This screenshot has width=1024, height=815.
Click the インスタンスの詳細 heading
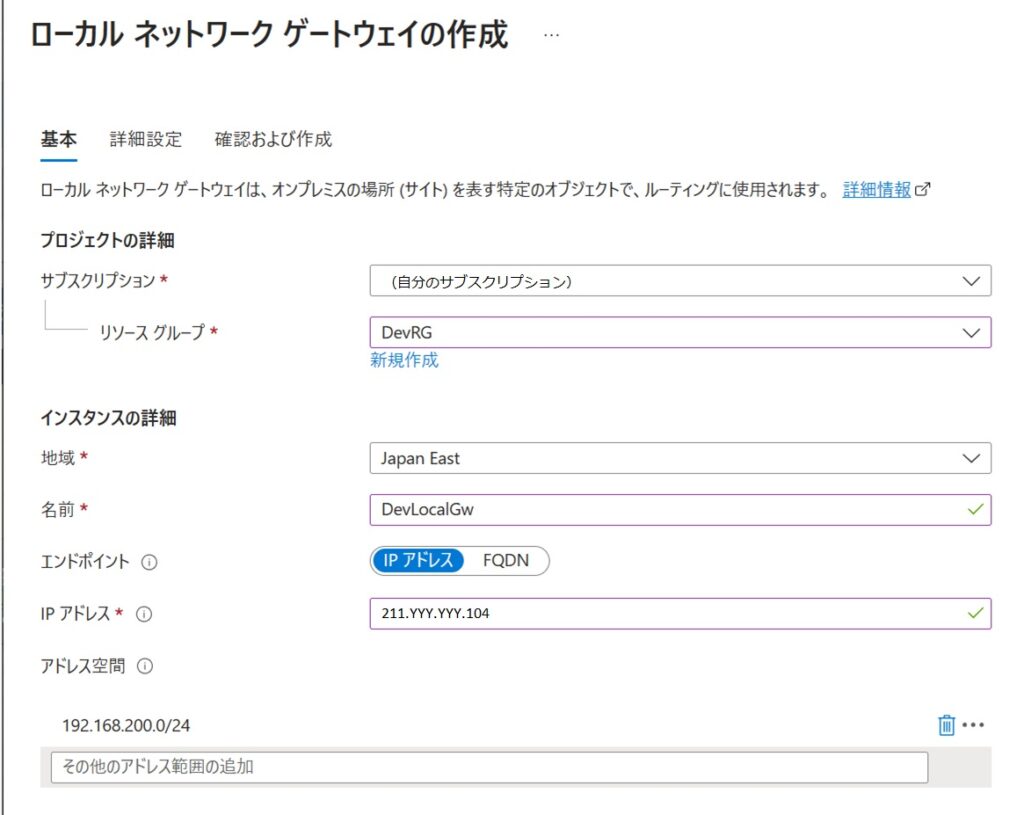point(108,418)
